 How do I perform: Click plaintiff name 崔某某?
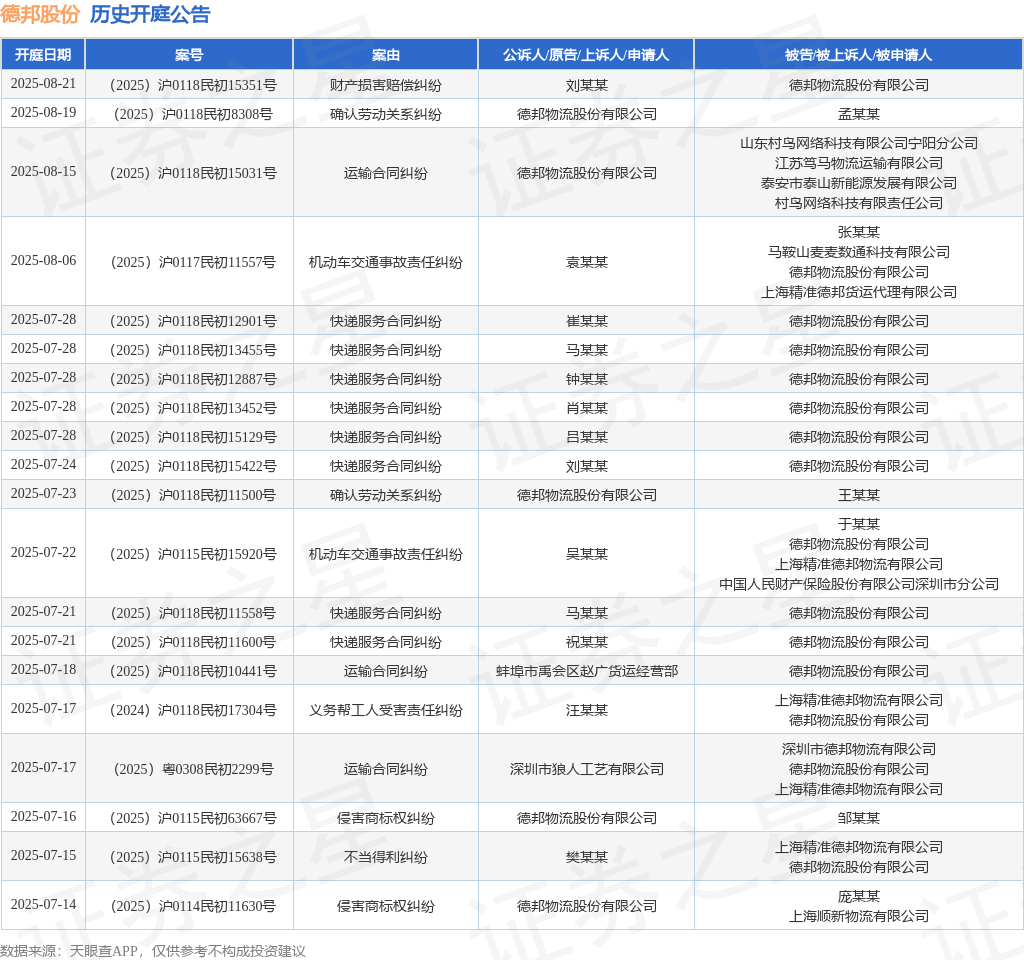point(586,321)
